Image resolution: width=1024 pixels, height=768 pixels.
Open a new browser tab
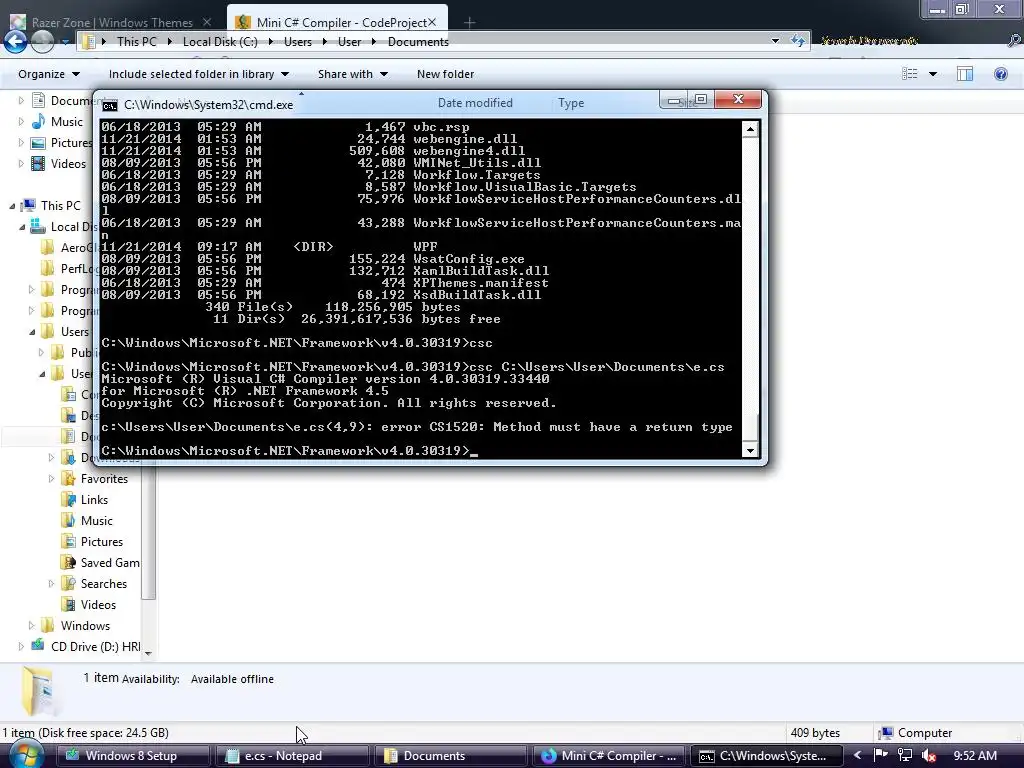pos(469,23)
